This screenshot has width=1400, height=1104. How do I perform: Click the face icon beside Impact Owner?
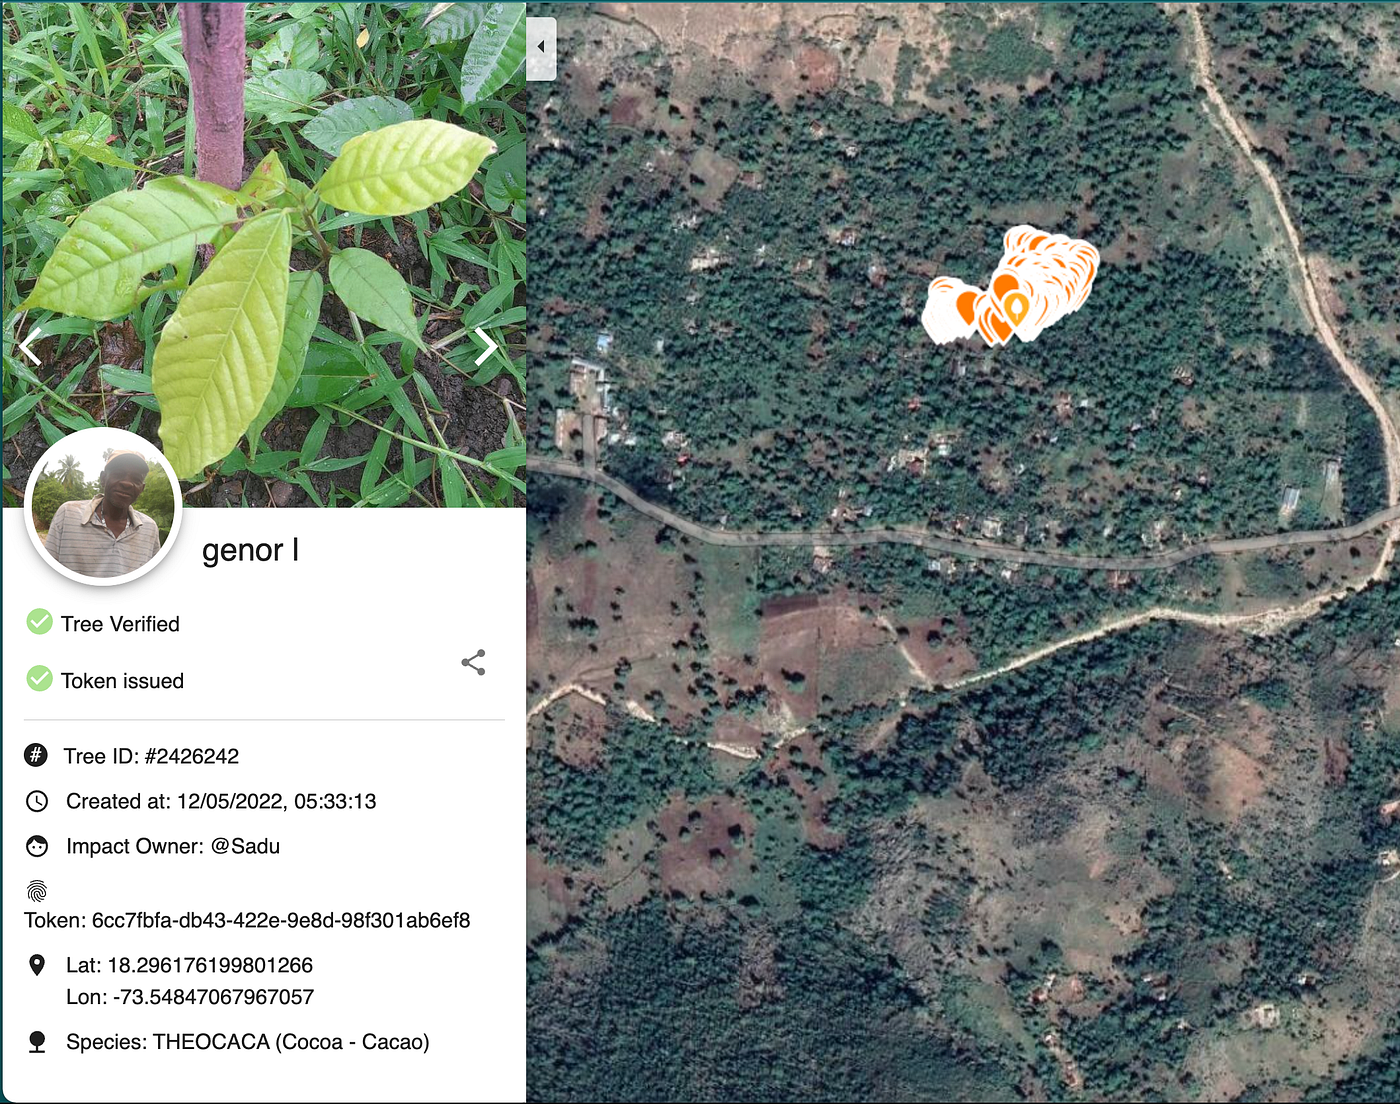point(36,846)
